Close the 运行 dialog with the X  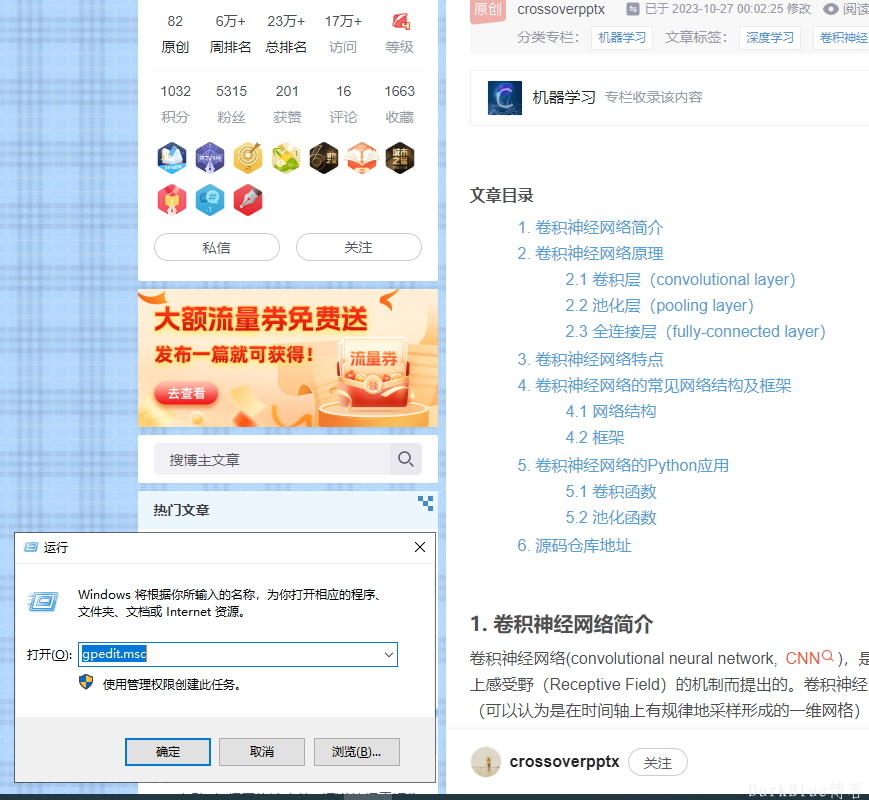420,547
